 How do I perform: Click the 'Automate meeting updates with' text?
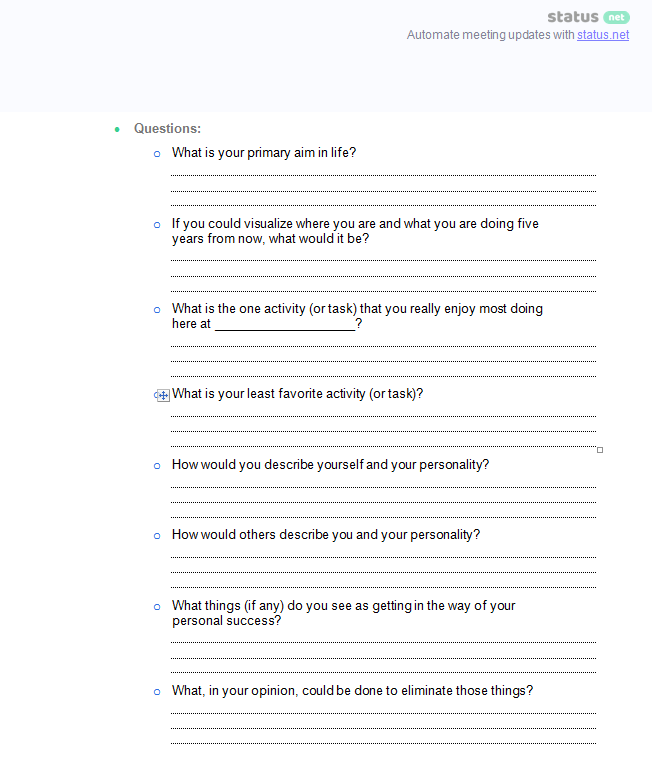490,35
